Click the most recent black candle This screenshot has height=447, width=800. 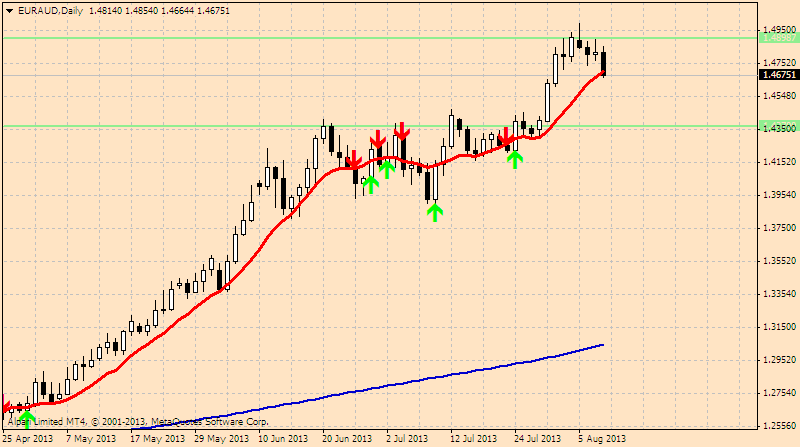tap(604, 62)
